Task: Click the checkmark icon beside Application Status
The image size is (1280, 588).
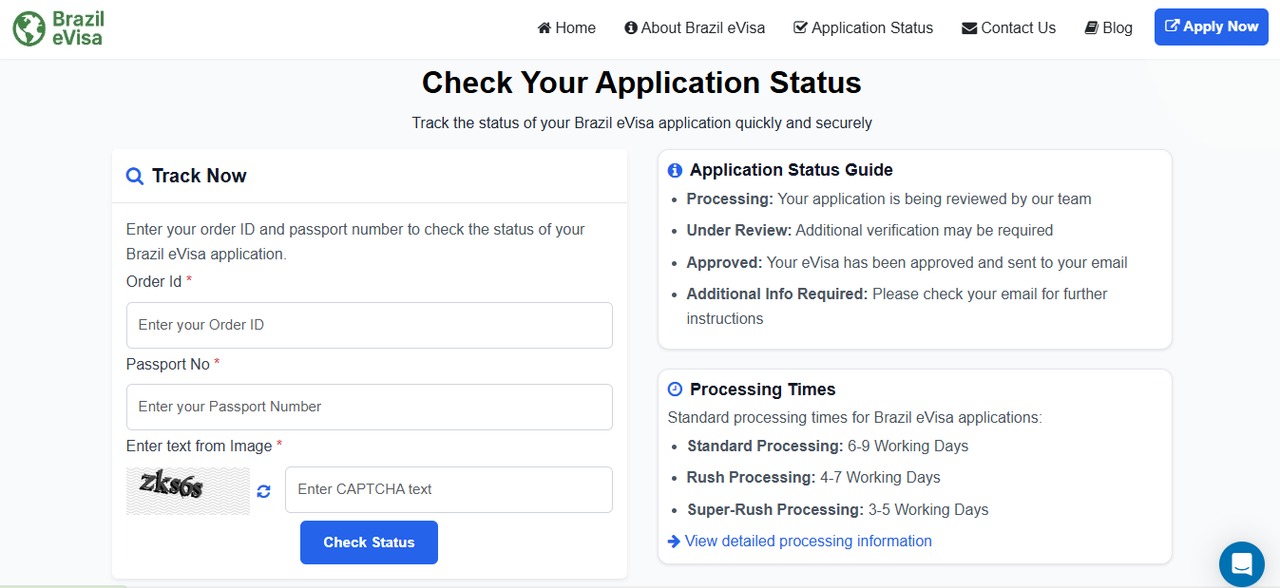Action: 800,28
